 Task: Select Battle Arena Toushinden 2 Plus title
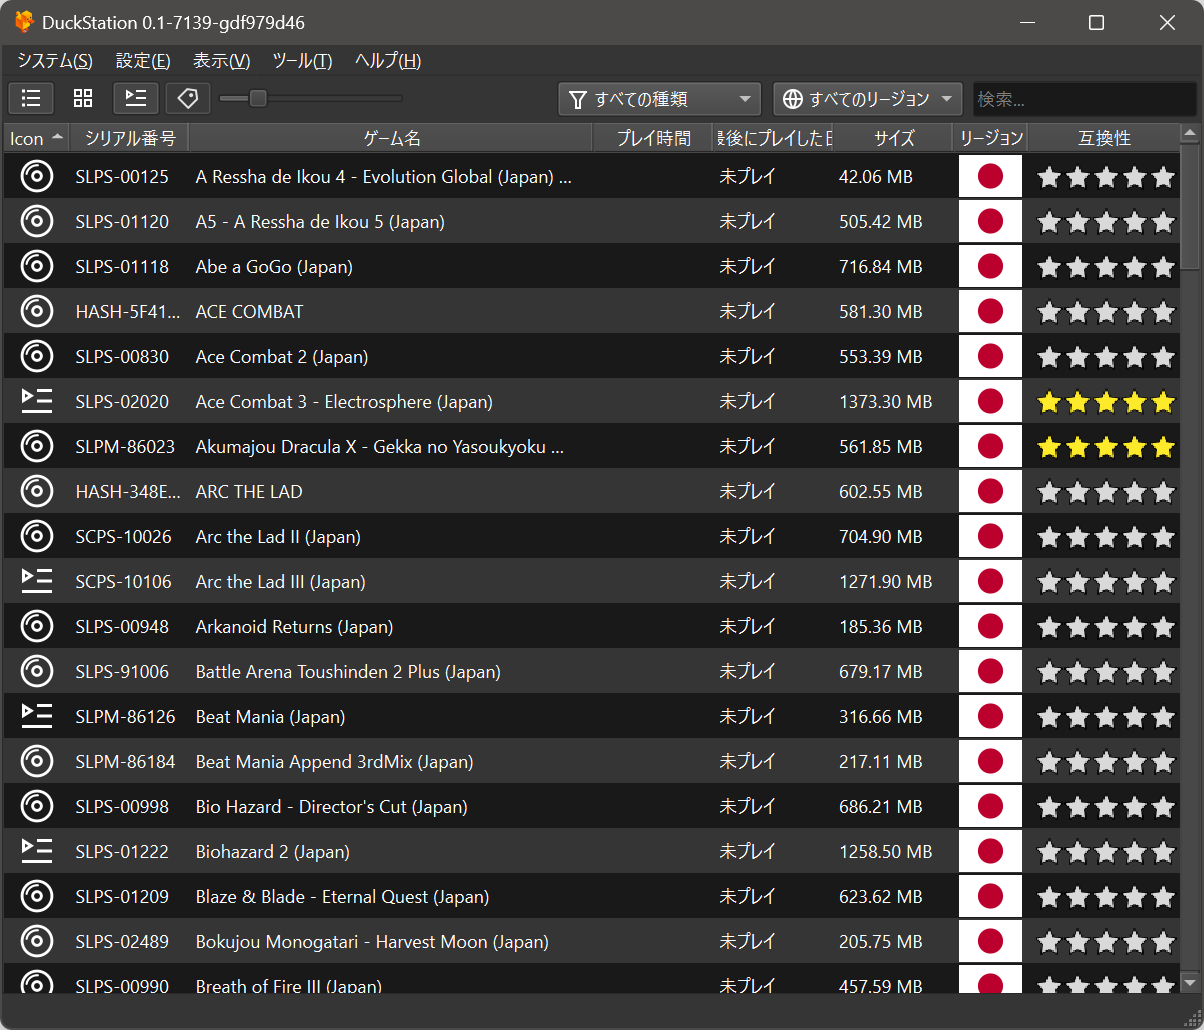(x=348, y=672)
